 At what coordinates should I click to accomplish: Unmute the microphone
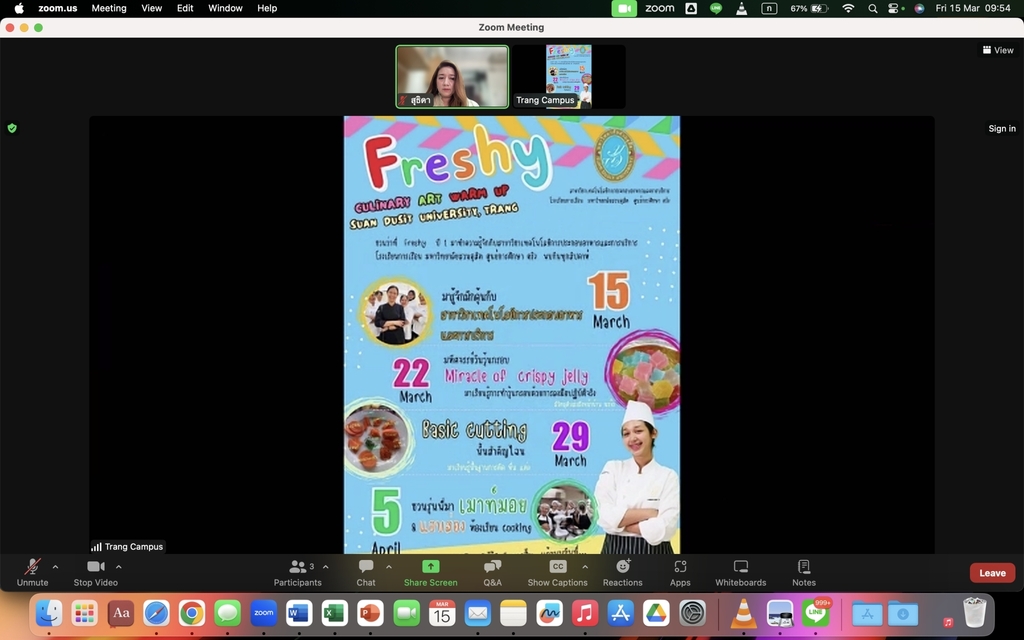tap(32, 572)
